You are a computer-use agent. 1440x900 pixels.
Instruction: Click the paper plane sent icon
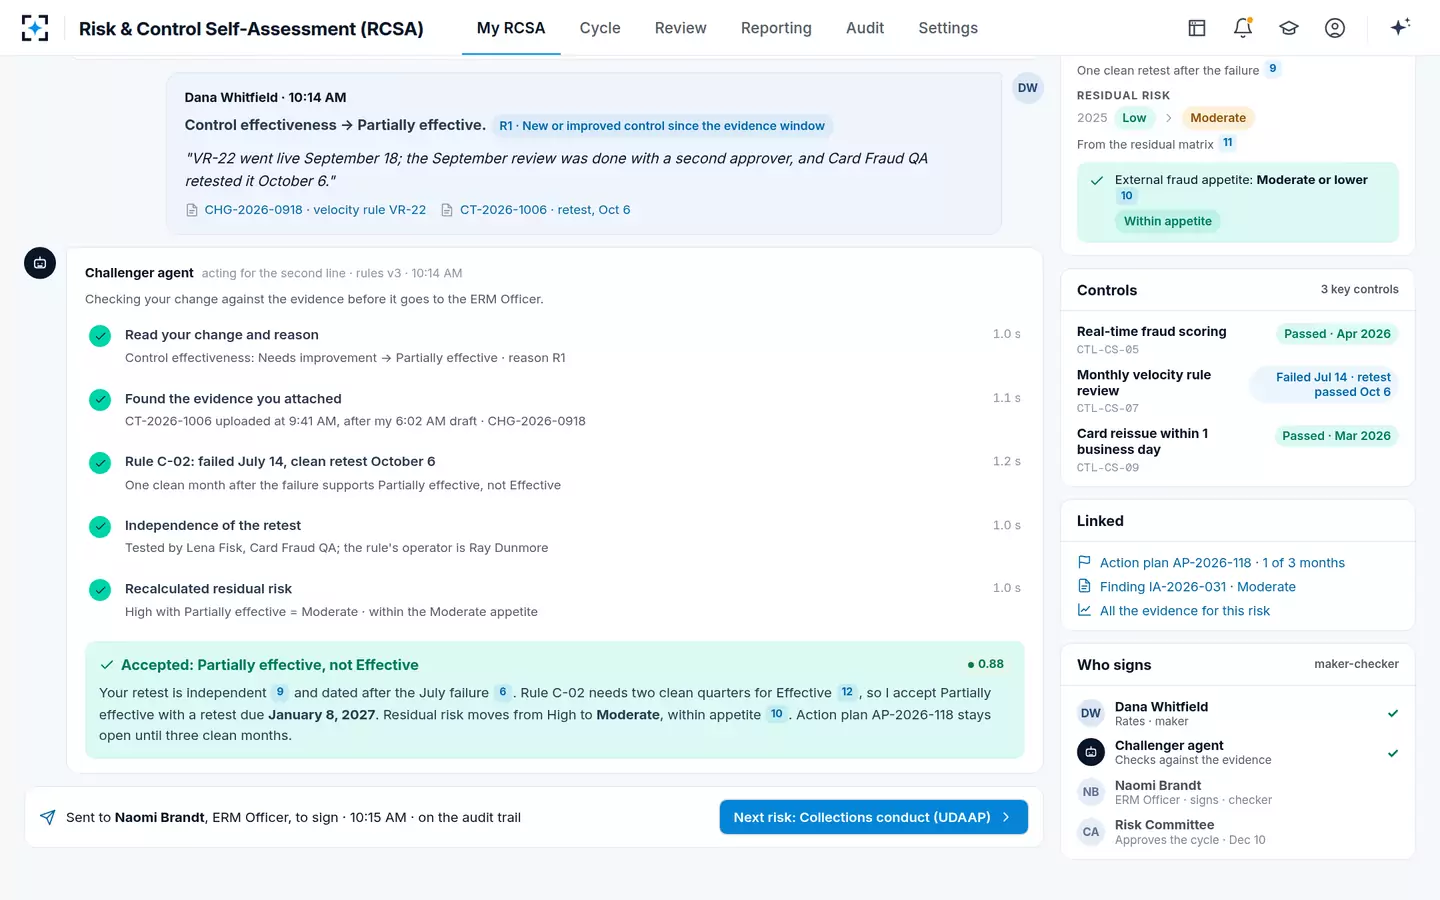pyautogui.click(x=47, y=817)
